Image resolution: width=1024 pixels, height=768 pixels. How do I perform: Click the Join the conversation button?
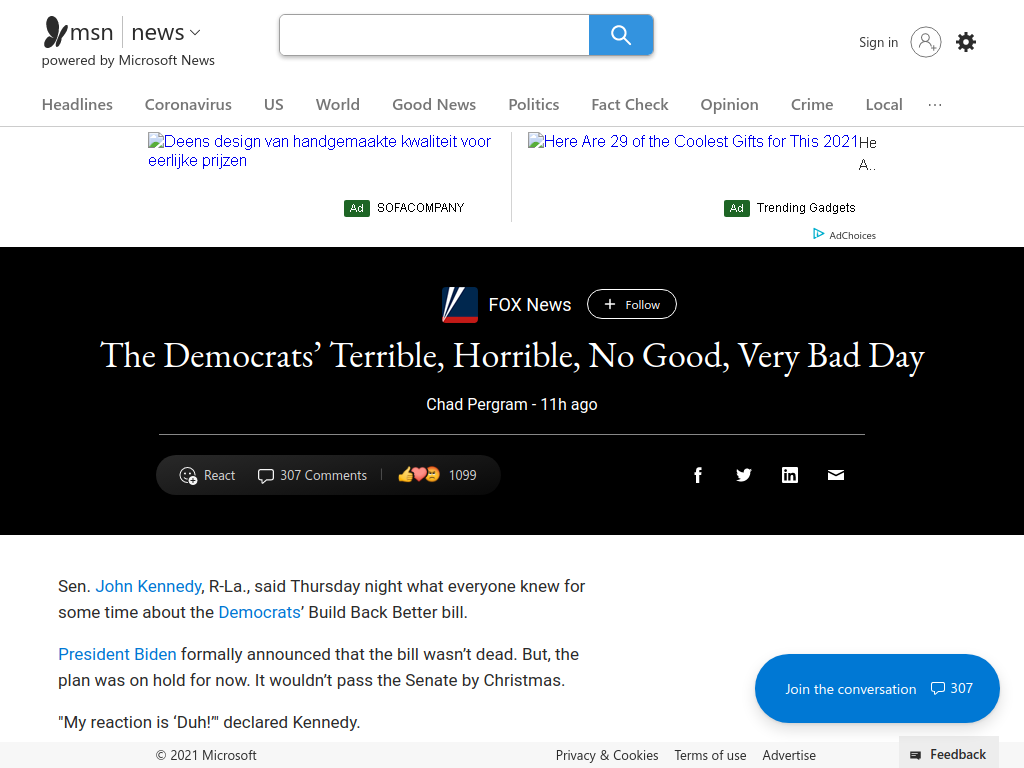tap(877, 688)
